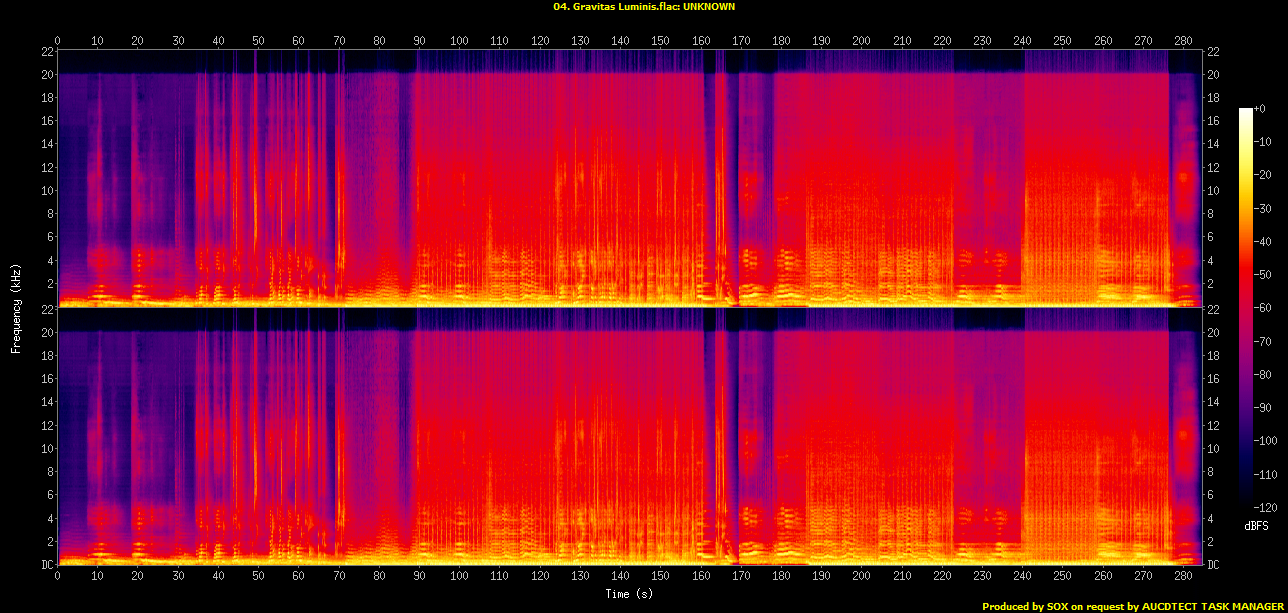Click the upper channel spectrogram at the 240 s onset
This screenshot has width=1288, height=613.
coord(1024,190)
